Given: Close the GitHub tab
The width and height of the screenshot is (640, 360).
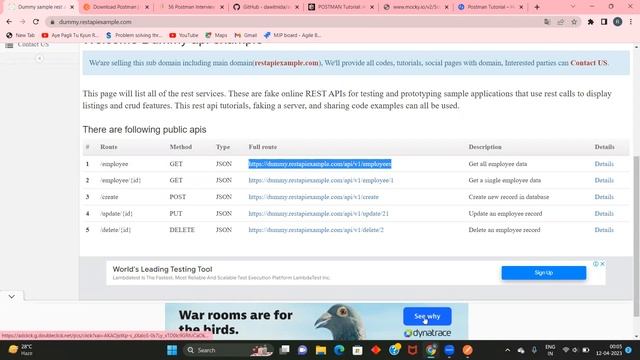Looking at the screenshot, I should coord(297,7).
